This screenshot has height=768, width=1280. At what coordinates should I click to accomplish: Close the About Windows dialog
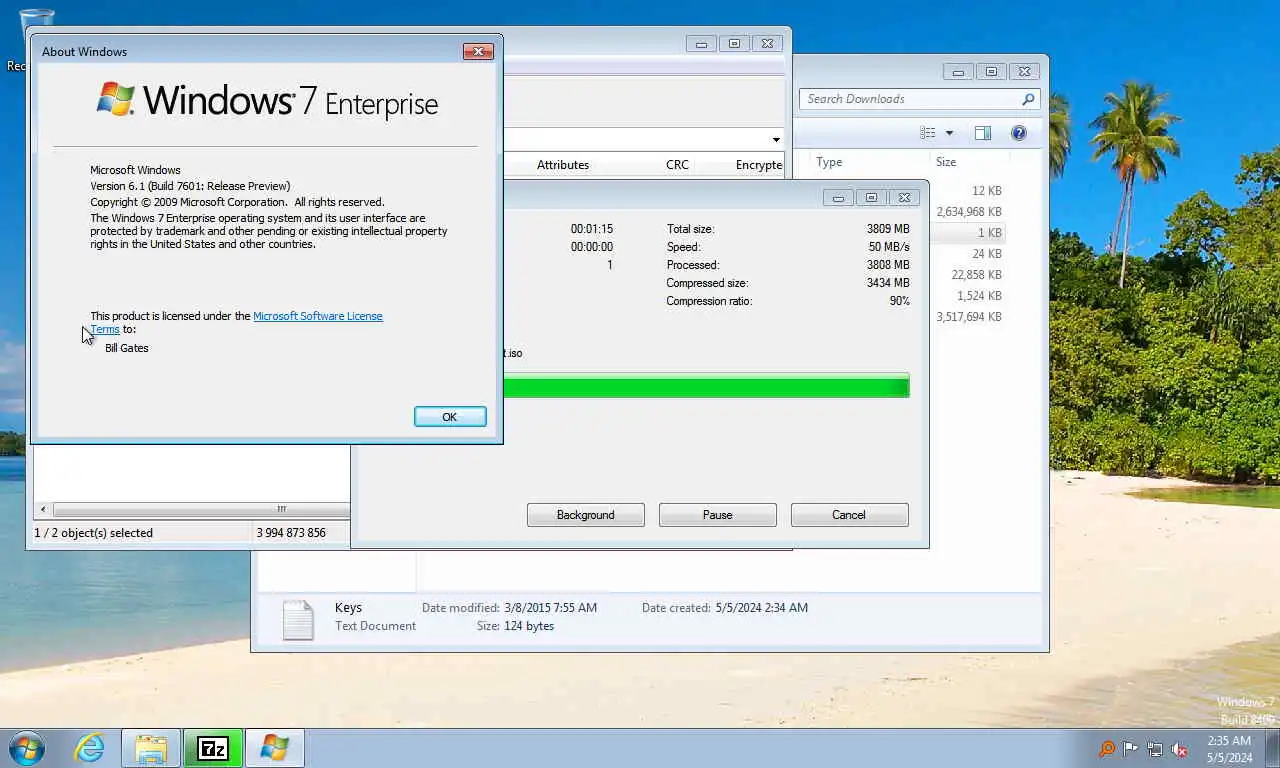click(x=478, y=51)
